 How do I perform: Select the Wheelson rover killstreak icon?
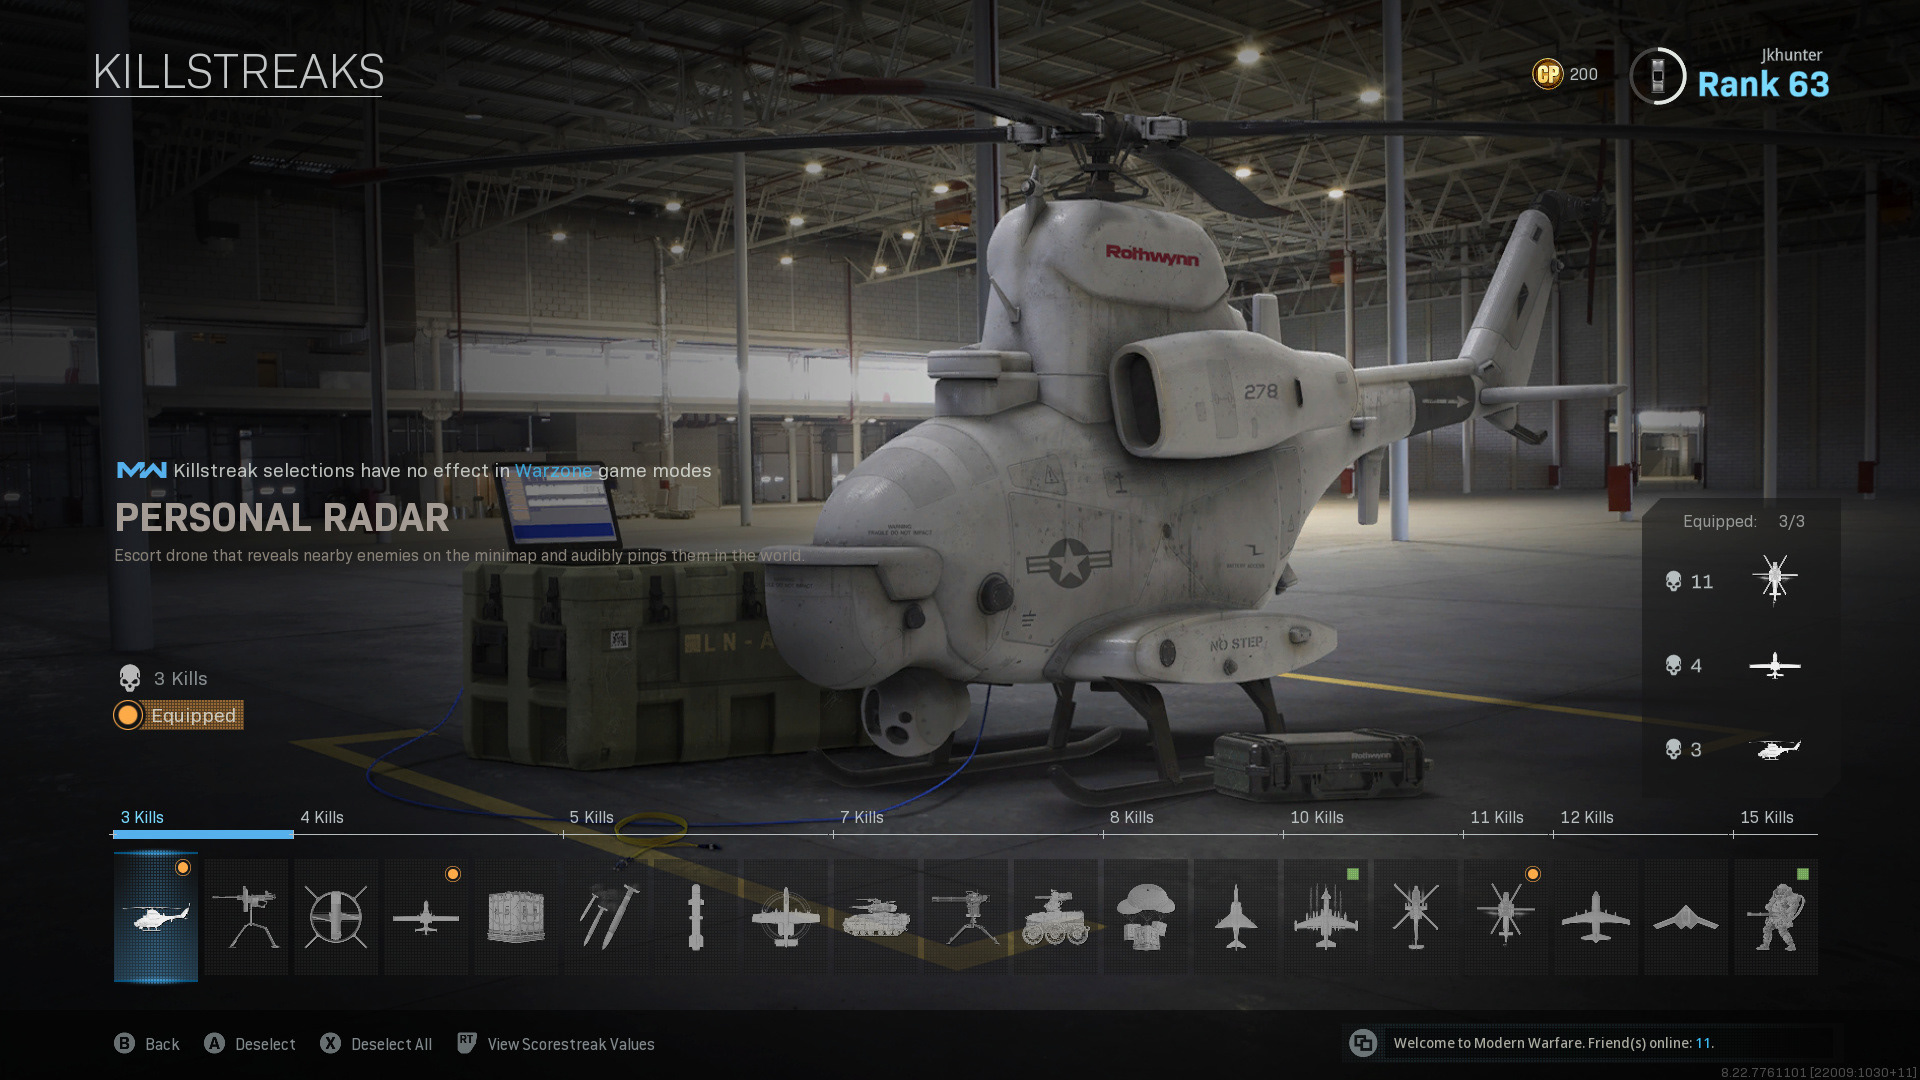(x=1056, y=917)
